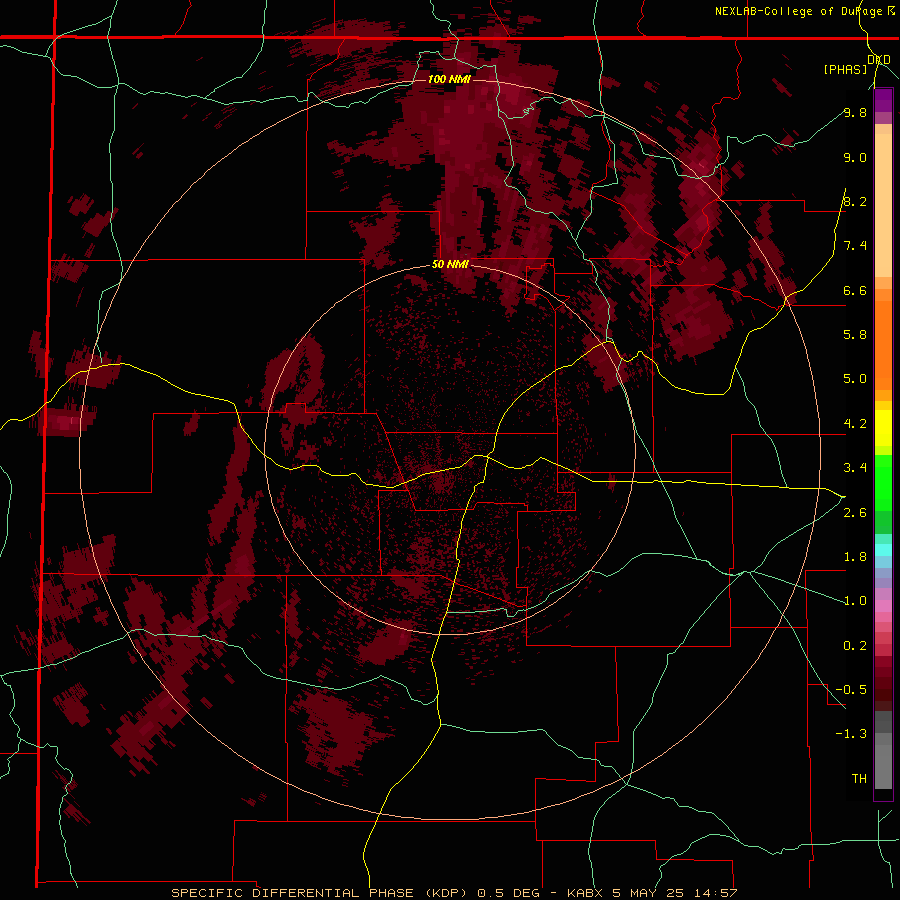The width and height of the screenshot is (900, 900).
Task: Click the TH label on the legend
Action: point(859,778)
